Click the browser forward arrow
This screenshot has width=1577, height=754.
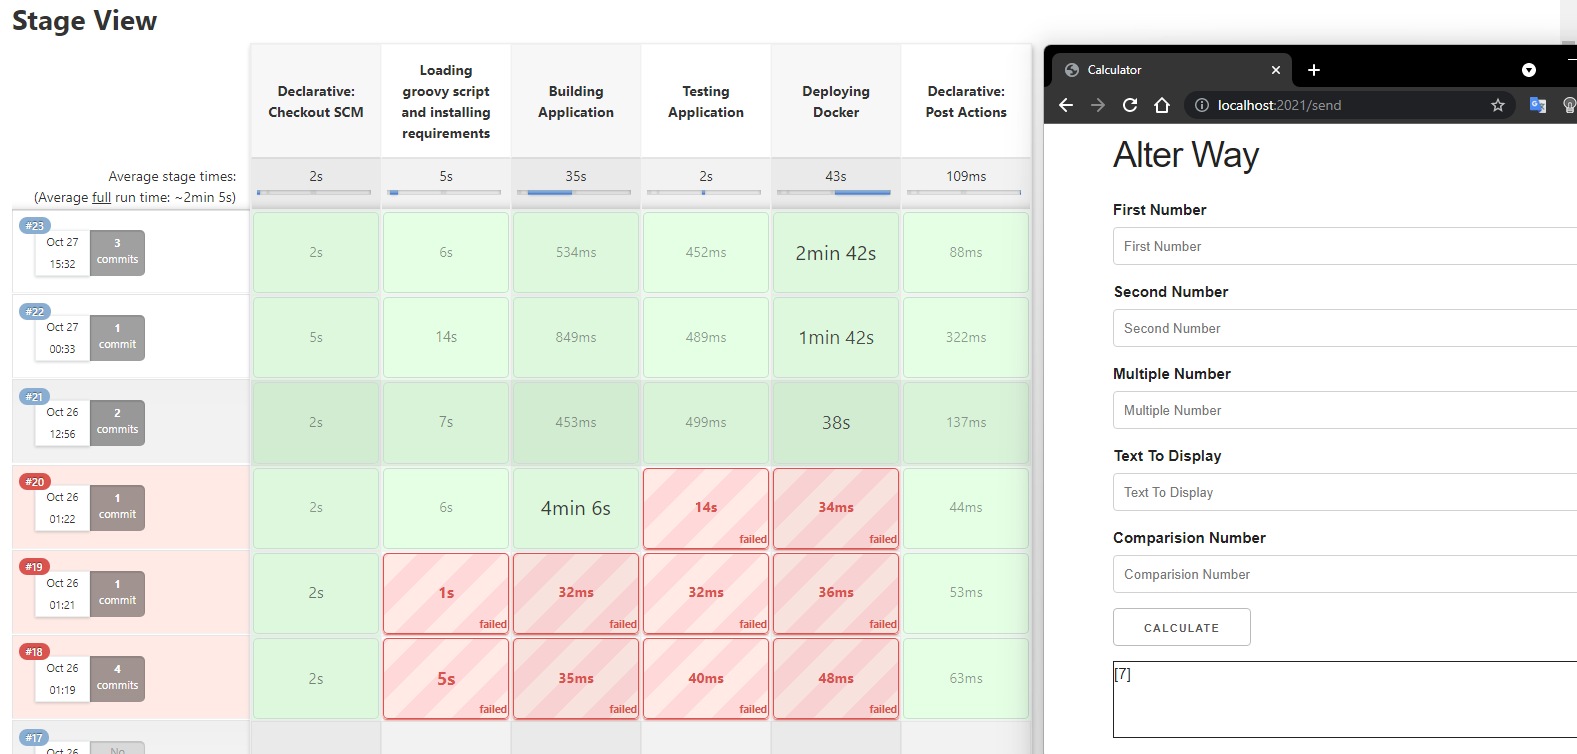pyautogui.click(x=1098, y=105)
